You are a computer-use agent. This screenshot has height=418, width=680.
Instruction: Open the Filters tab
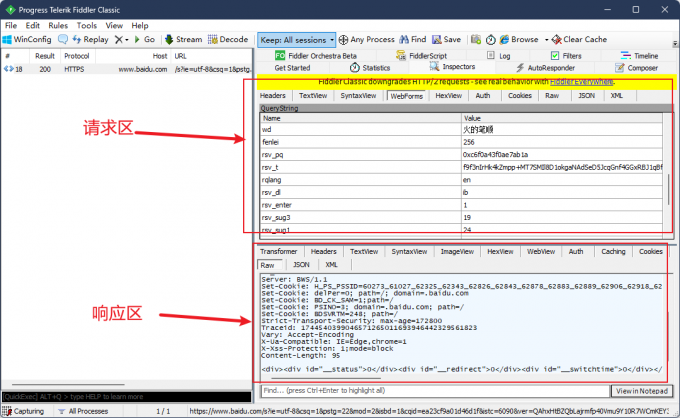(x=566, y=56)
